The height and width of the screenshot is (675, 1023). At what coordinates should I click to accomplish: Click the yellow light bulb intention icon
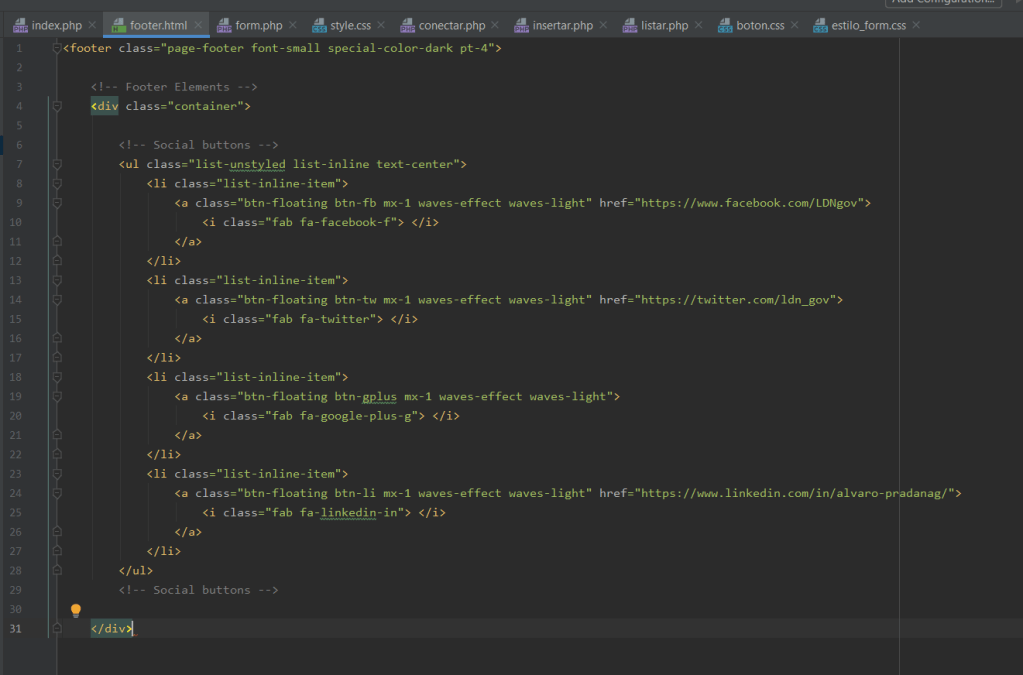[75, 610]
